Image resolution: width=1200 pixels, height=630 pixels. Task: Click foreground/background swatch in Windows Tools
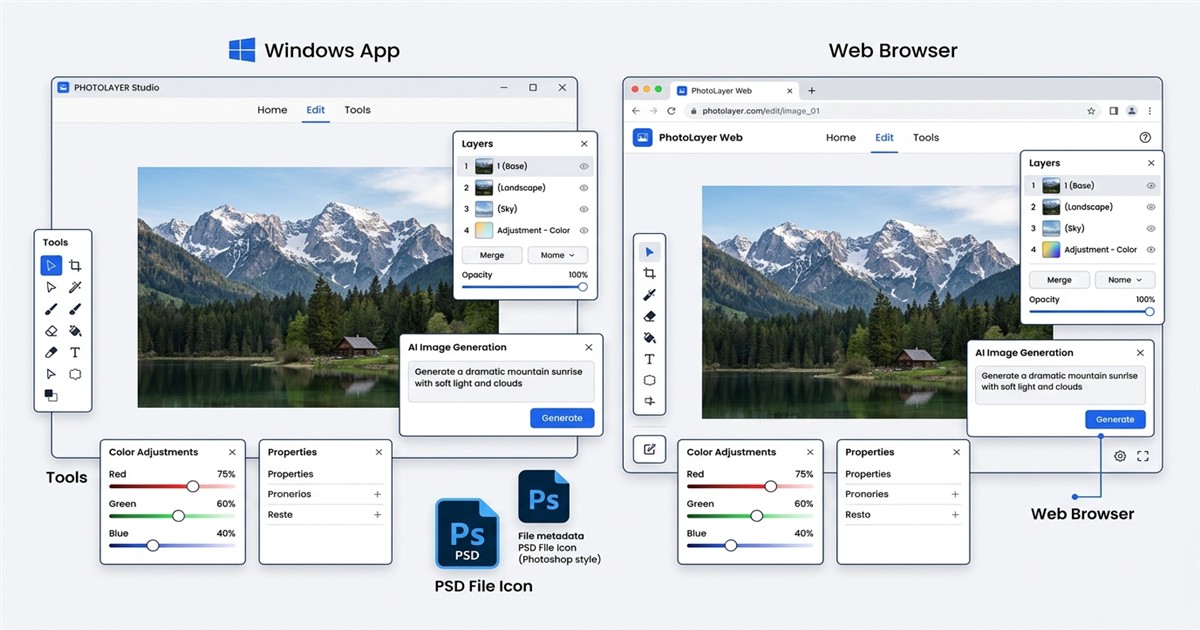click(x=51, y=396)
